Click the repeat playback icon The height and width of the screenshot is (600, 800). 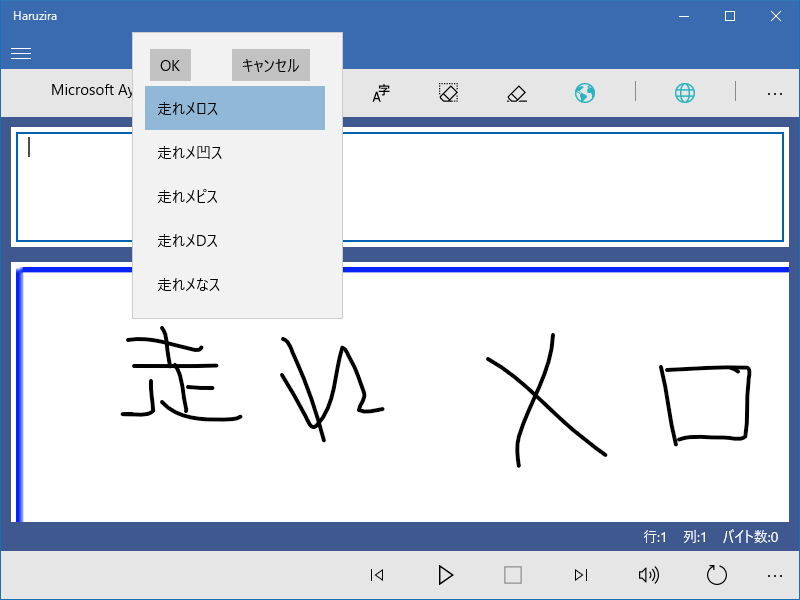[716, 575]
